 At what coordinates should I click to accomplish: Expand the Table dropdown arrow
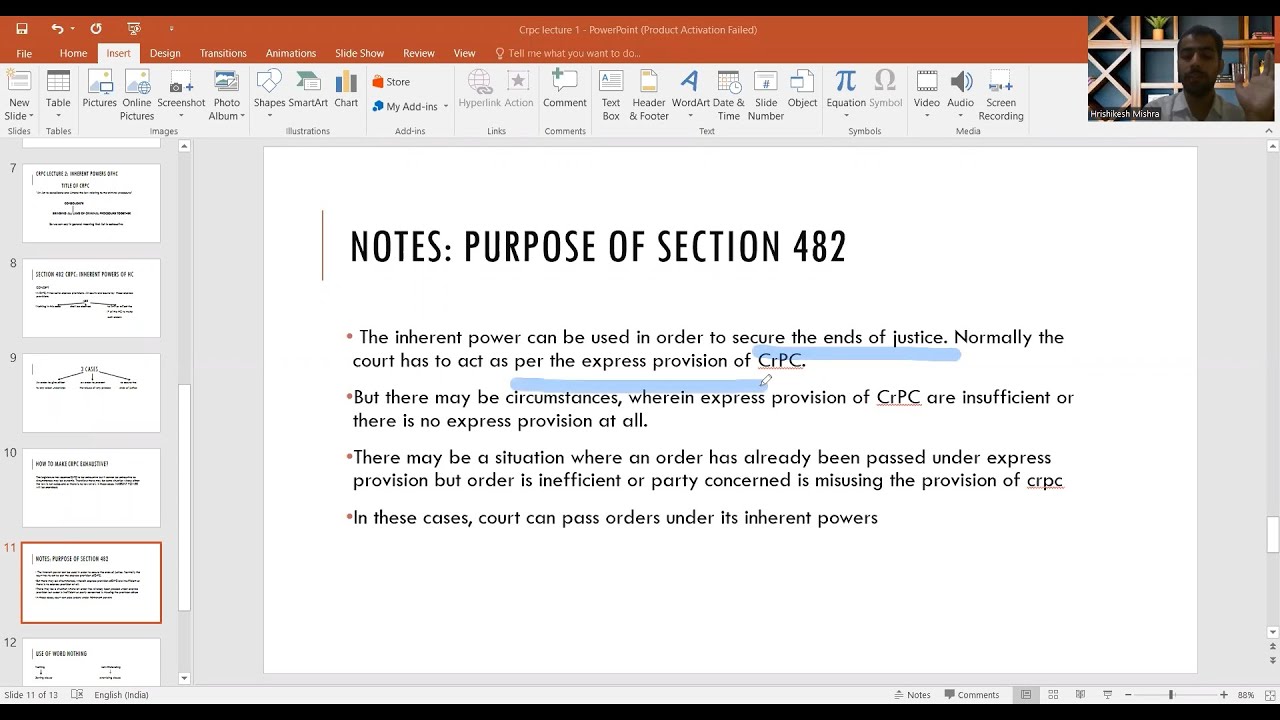pos(58,116)
